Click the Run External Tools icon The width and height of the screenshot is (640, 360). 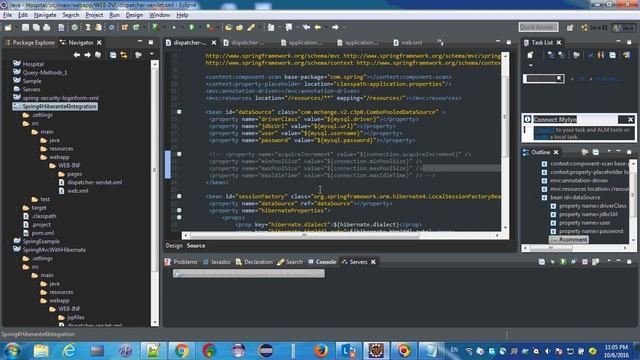[x=210, y=27]
